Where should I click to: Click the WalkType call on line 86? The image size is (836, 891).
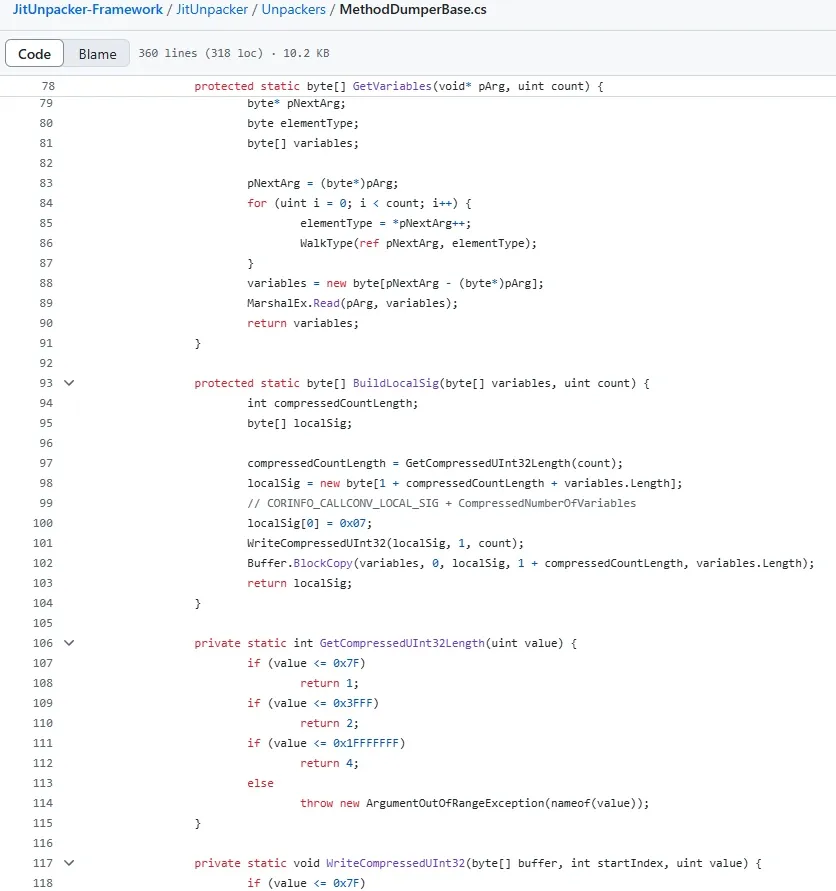click(418, 243)
